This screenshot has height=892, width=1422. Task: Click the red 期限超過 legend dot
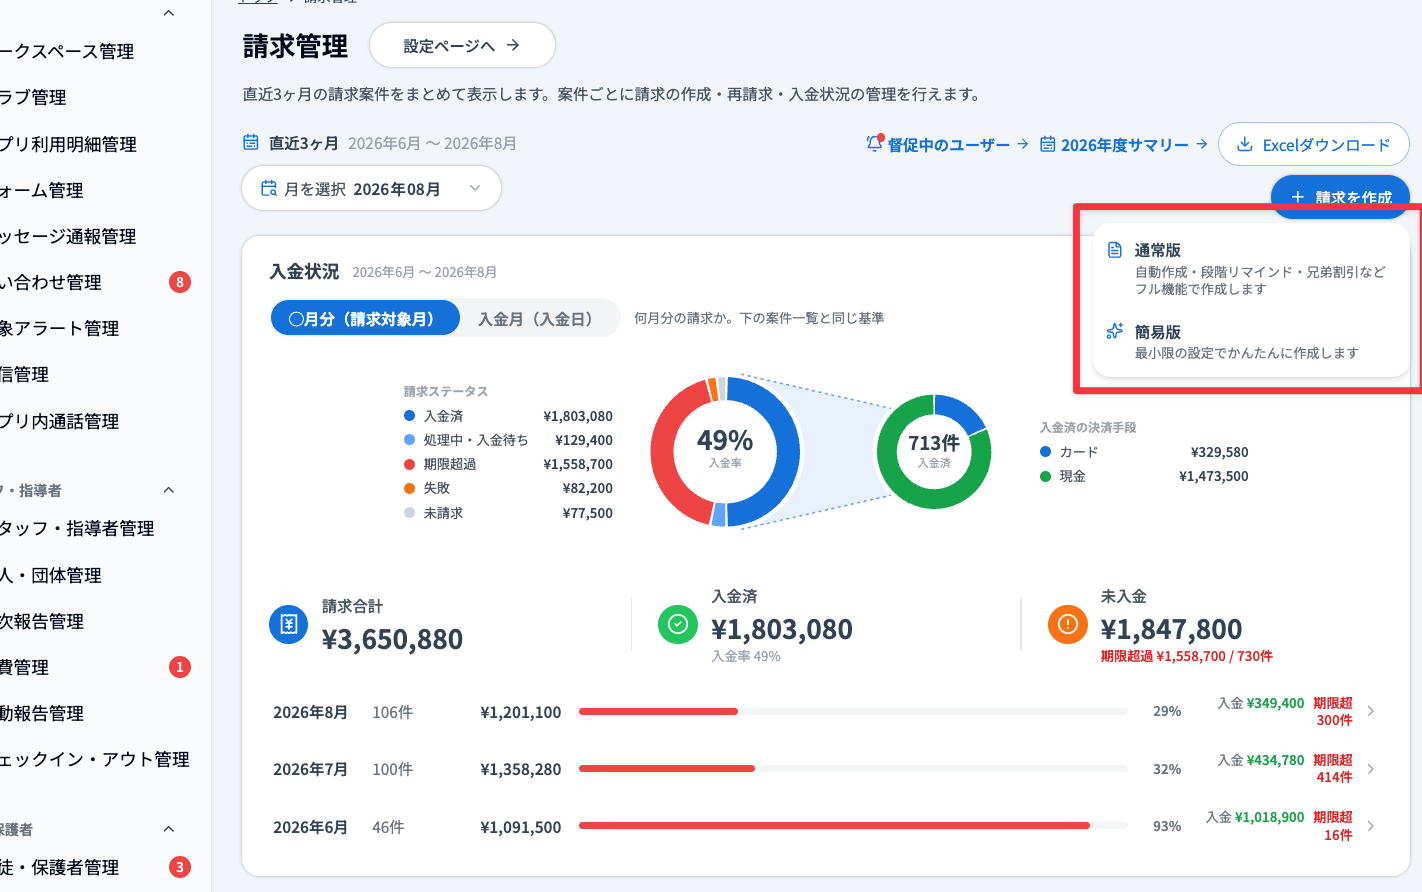pos(409,464)
